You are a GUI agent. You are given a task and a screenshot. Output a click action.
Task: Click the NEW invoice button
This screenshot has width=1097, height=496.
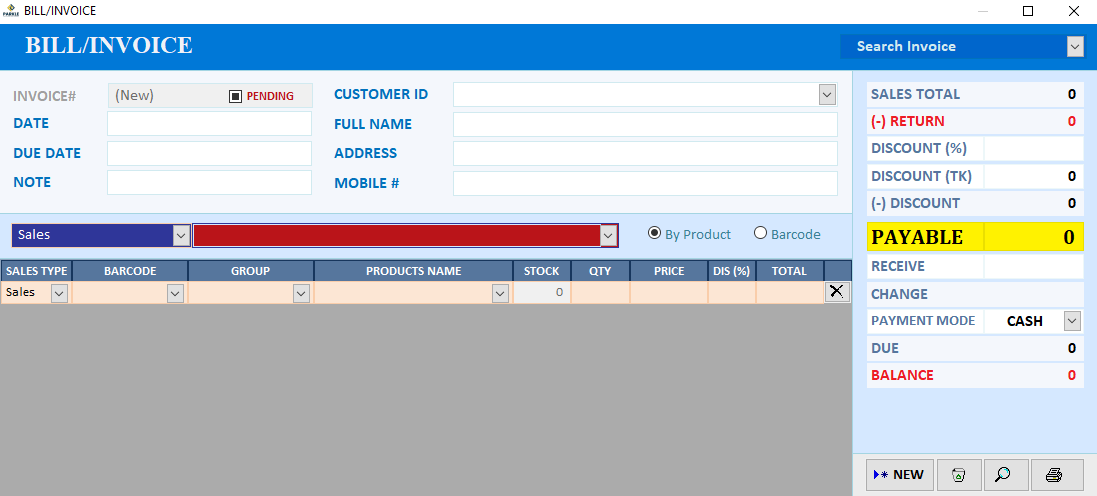[900, 475]
